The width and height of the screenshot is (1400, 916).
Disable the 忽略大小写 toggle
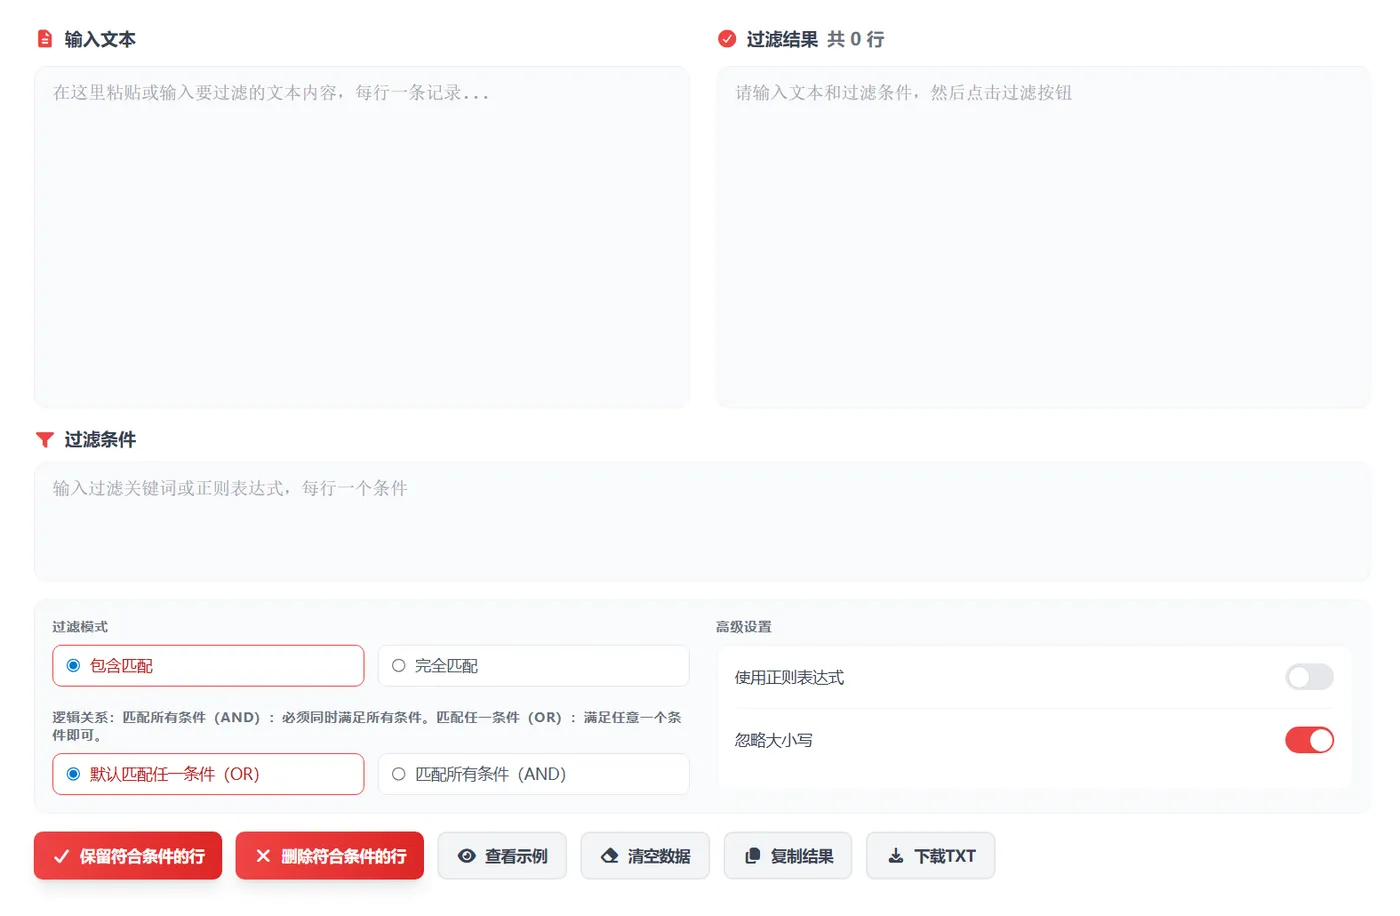(x=1309, y=740)
